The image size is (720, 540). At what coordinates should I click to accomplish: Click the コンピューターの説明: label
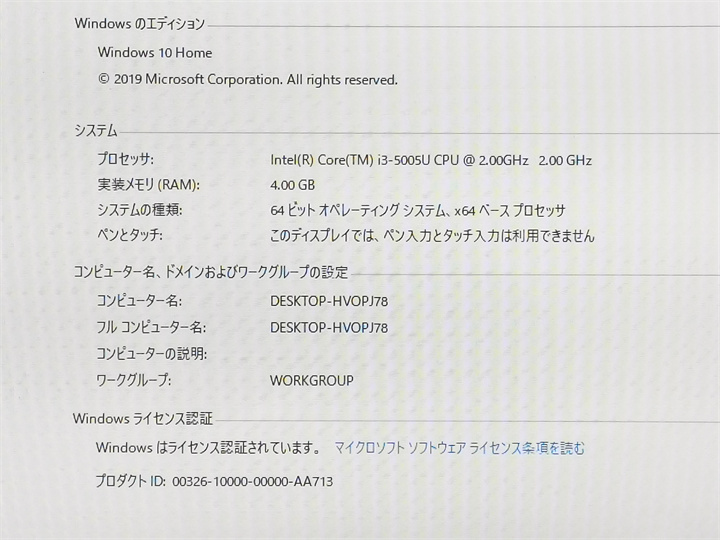[x=151, y=354]
